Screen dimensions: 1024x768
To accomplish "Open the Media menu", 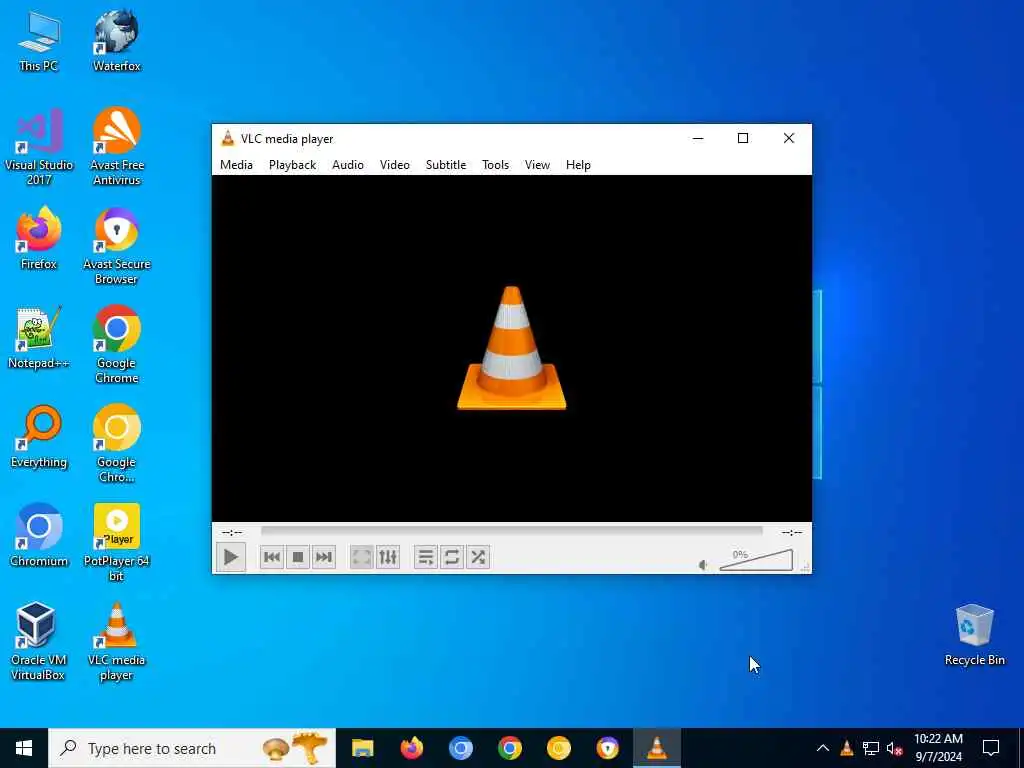I will click(236, 165).
